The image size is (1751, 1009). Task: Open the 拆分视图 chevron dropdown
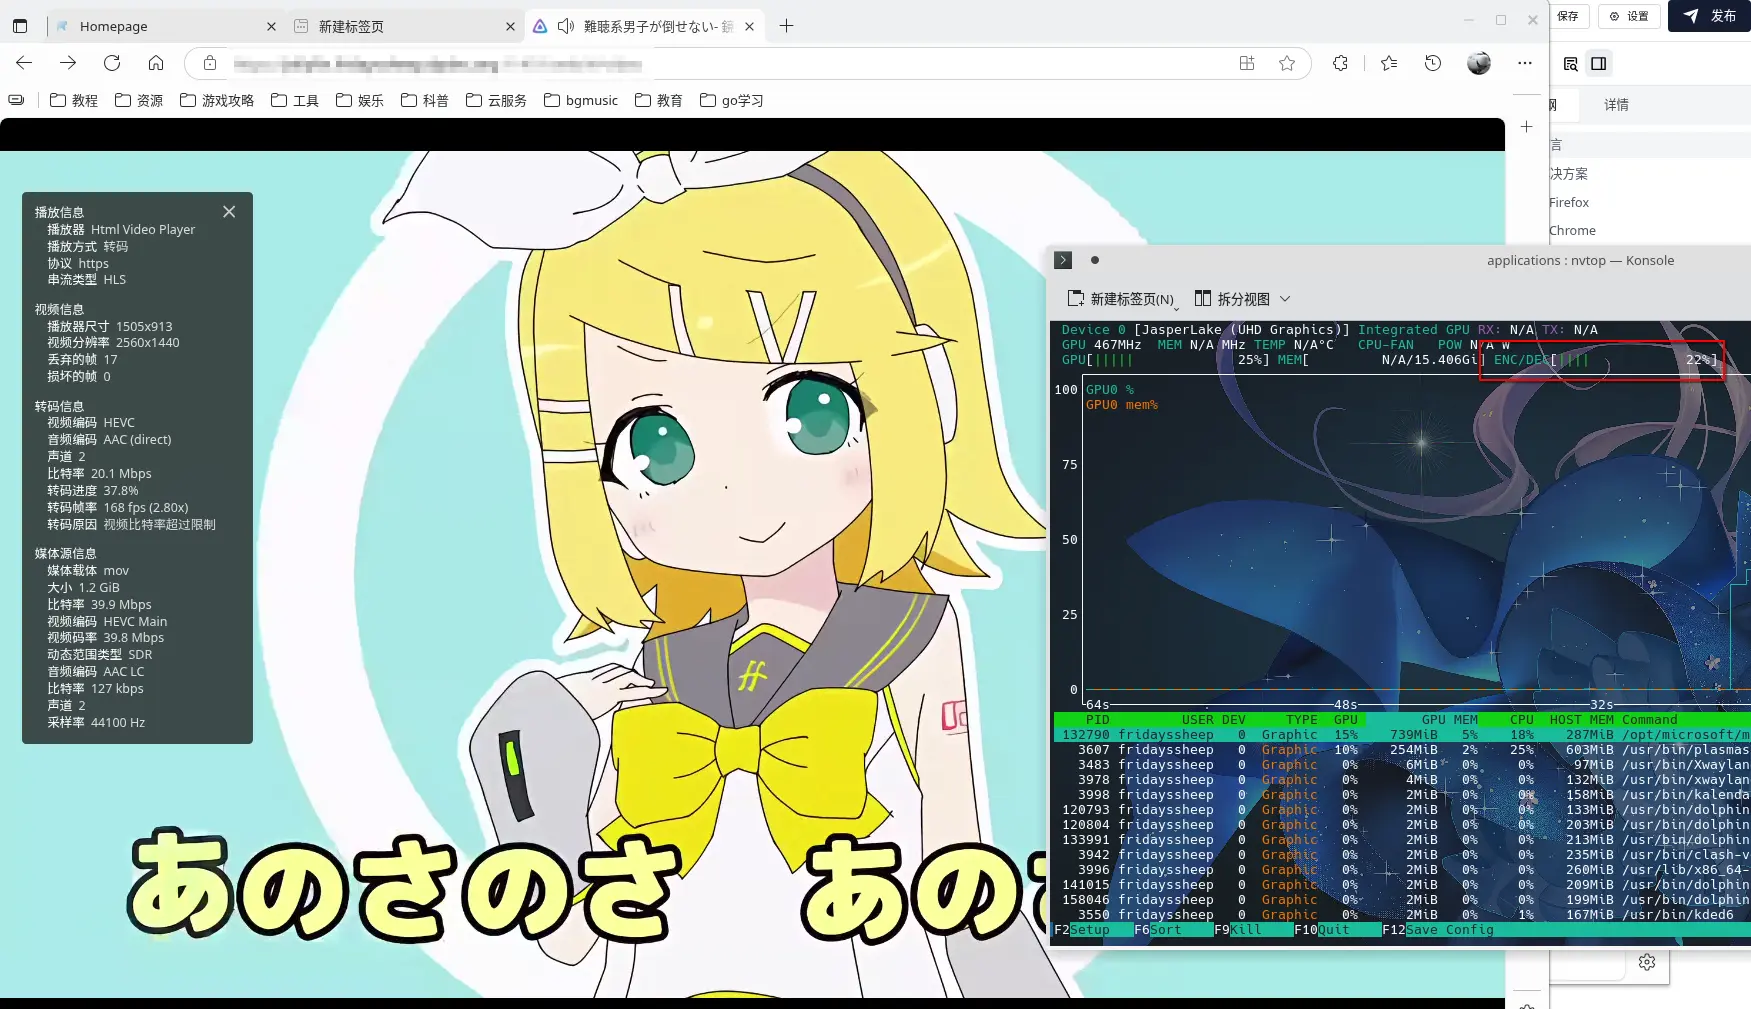coord(1286,298)
